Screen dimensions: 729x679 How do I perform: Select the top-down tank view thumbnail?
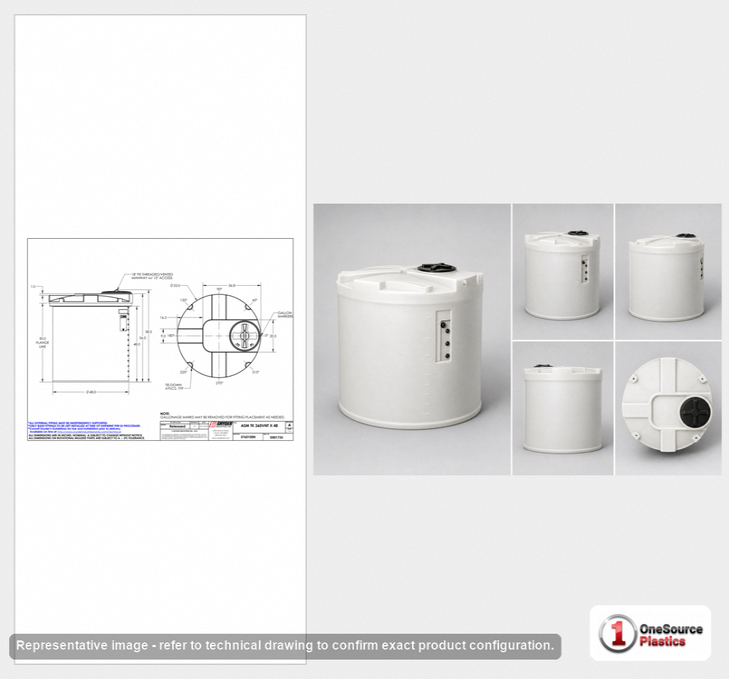point(669,408)
